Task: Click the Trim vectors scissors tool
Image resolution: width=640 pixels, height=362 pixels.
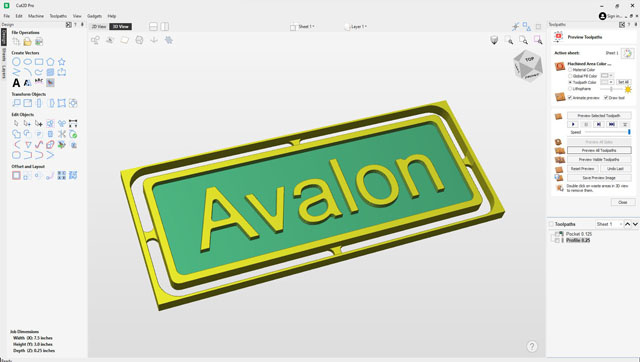Action: click(62, 134)
